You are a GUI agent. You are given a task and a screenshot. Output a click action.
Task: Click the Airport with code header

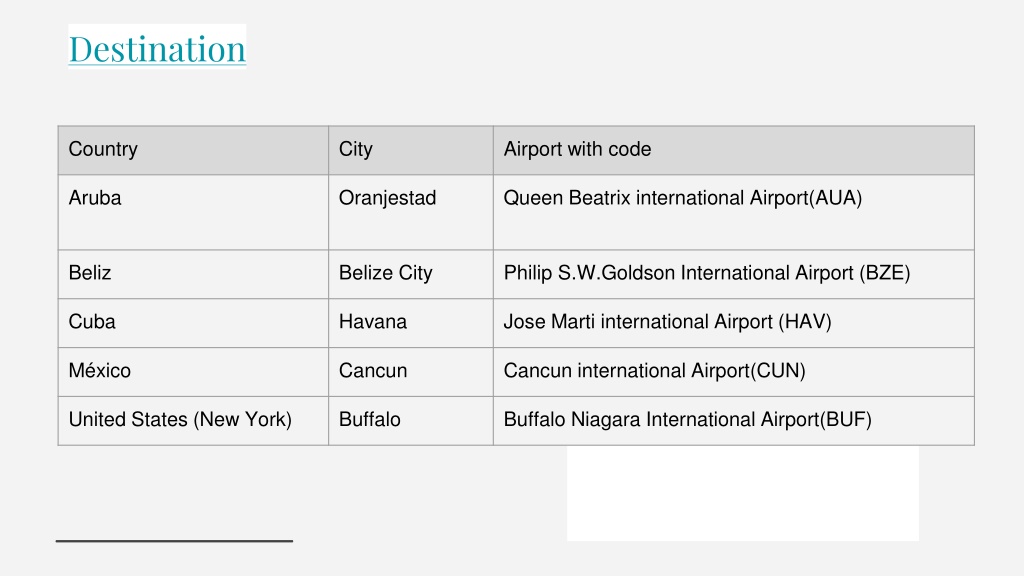point(733,150)
